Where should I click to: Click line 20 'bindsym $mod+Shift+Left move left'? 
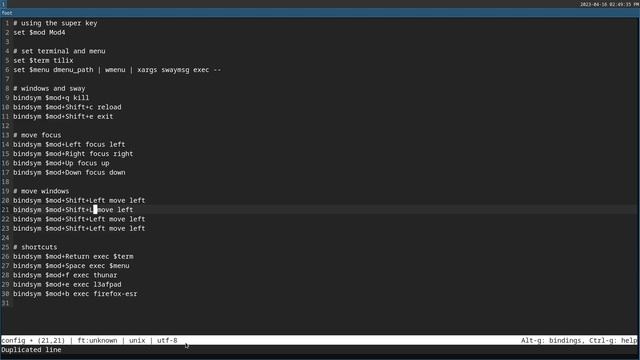(x=79, y=200)
